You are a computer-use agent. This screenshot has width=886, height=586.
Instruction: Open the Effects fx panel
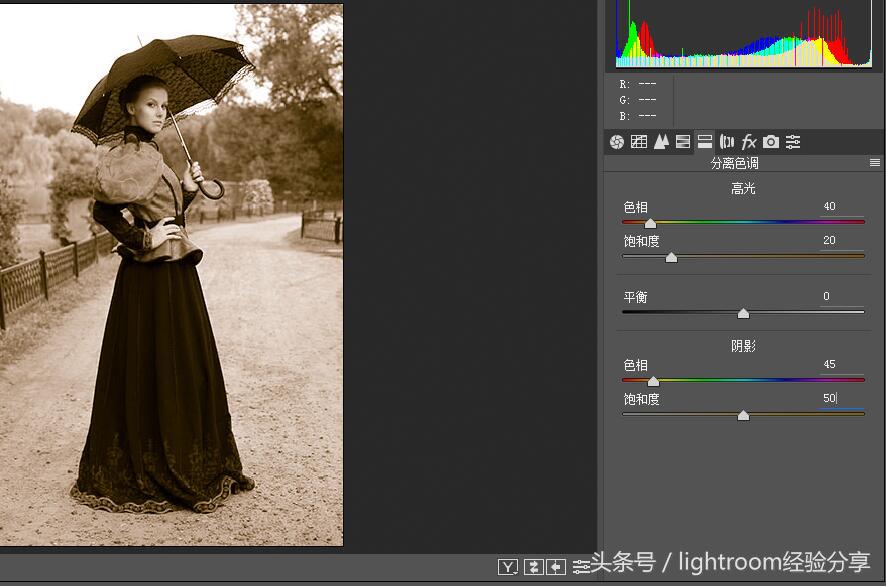[749, 141]
